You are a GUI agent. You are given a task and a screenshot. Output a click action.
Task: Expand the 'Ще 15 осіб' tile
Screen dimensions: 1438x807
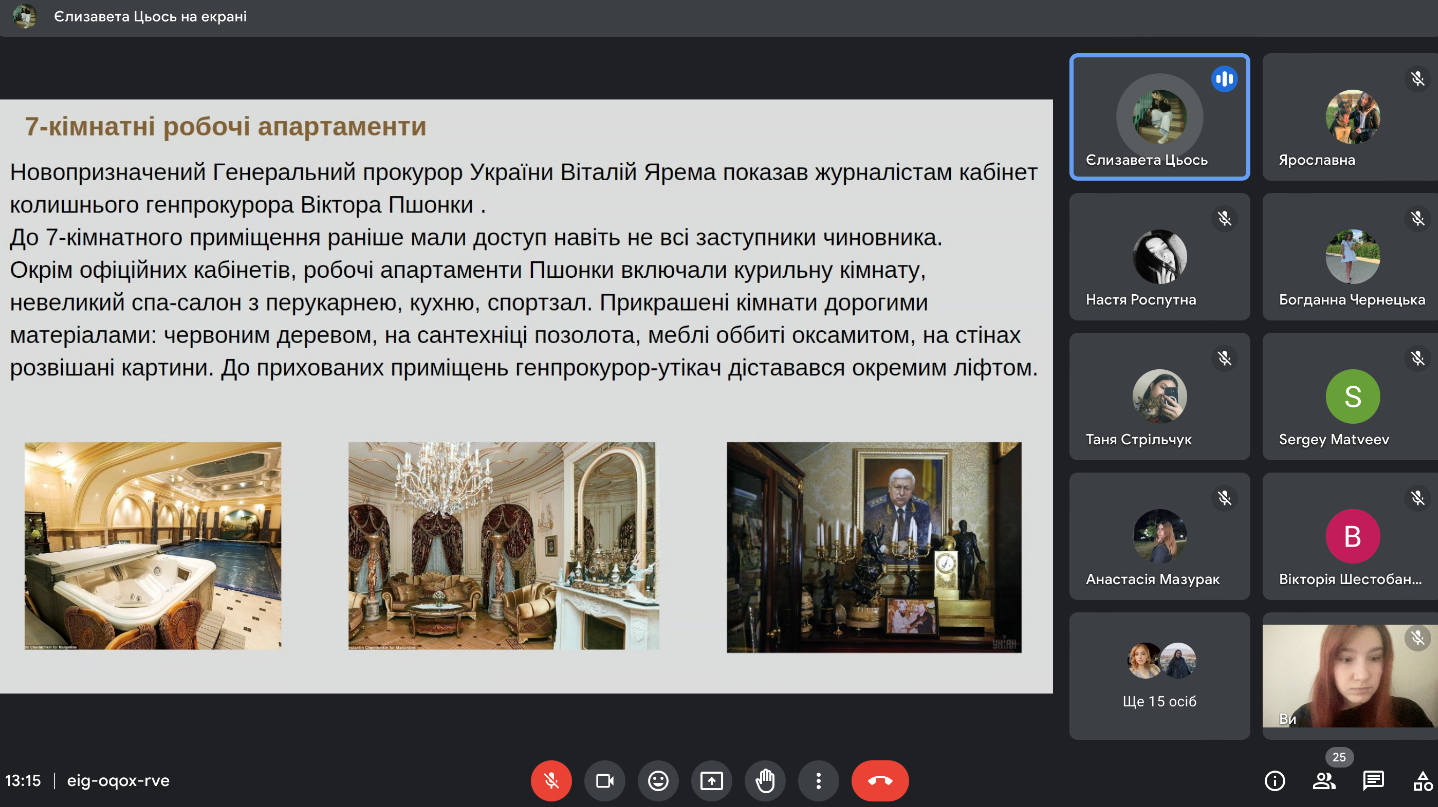[1159, 676]
